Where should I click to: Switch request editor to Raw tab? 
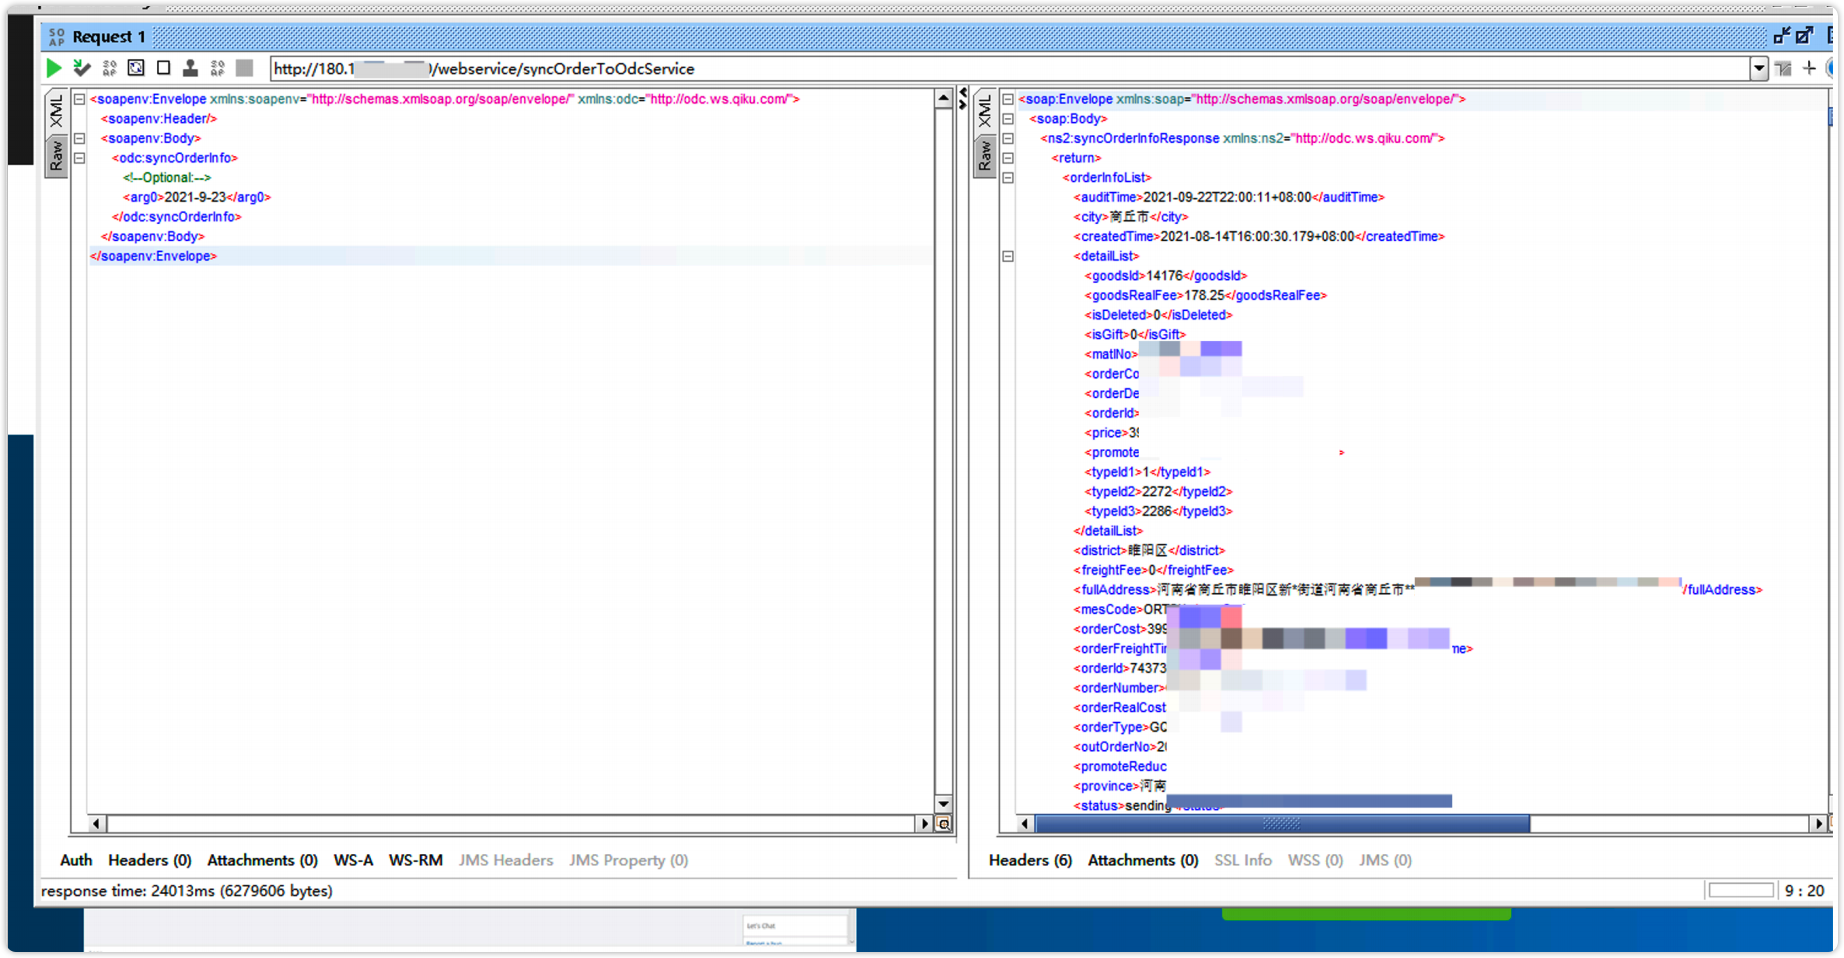56,155
